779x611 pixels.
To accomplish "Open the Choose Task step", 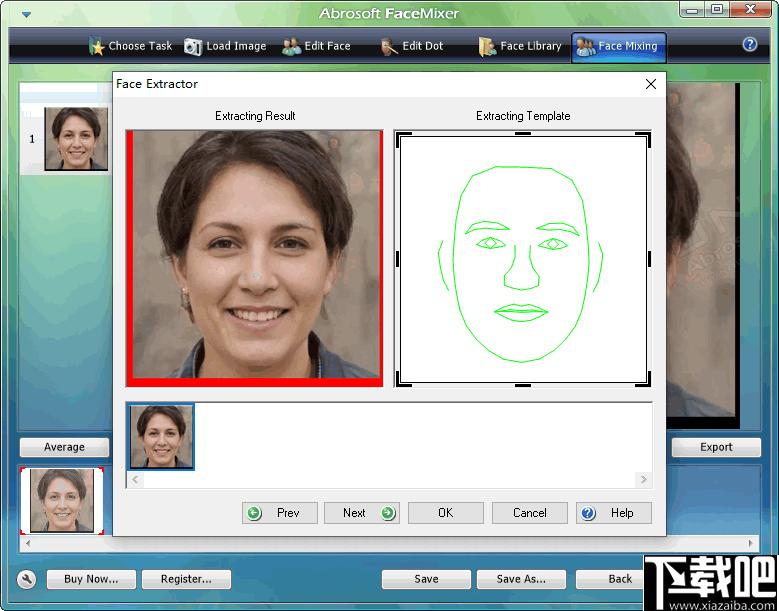I will (x=131, y=46).
